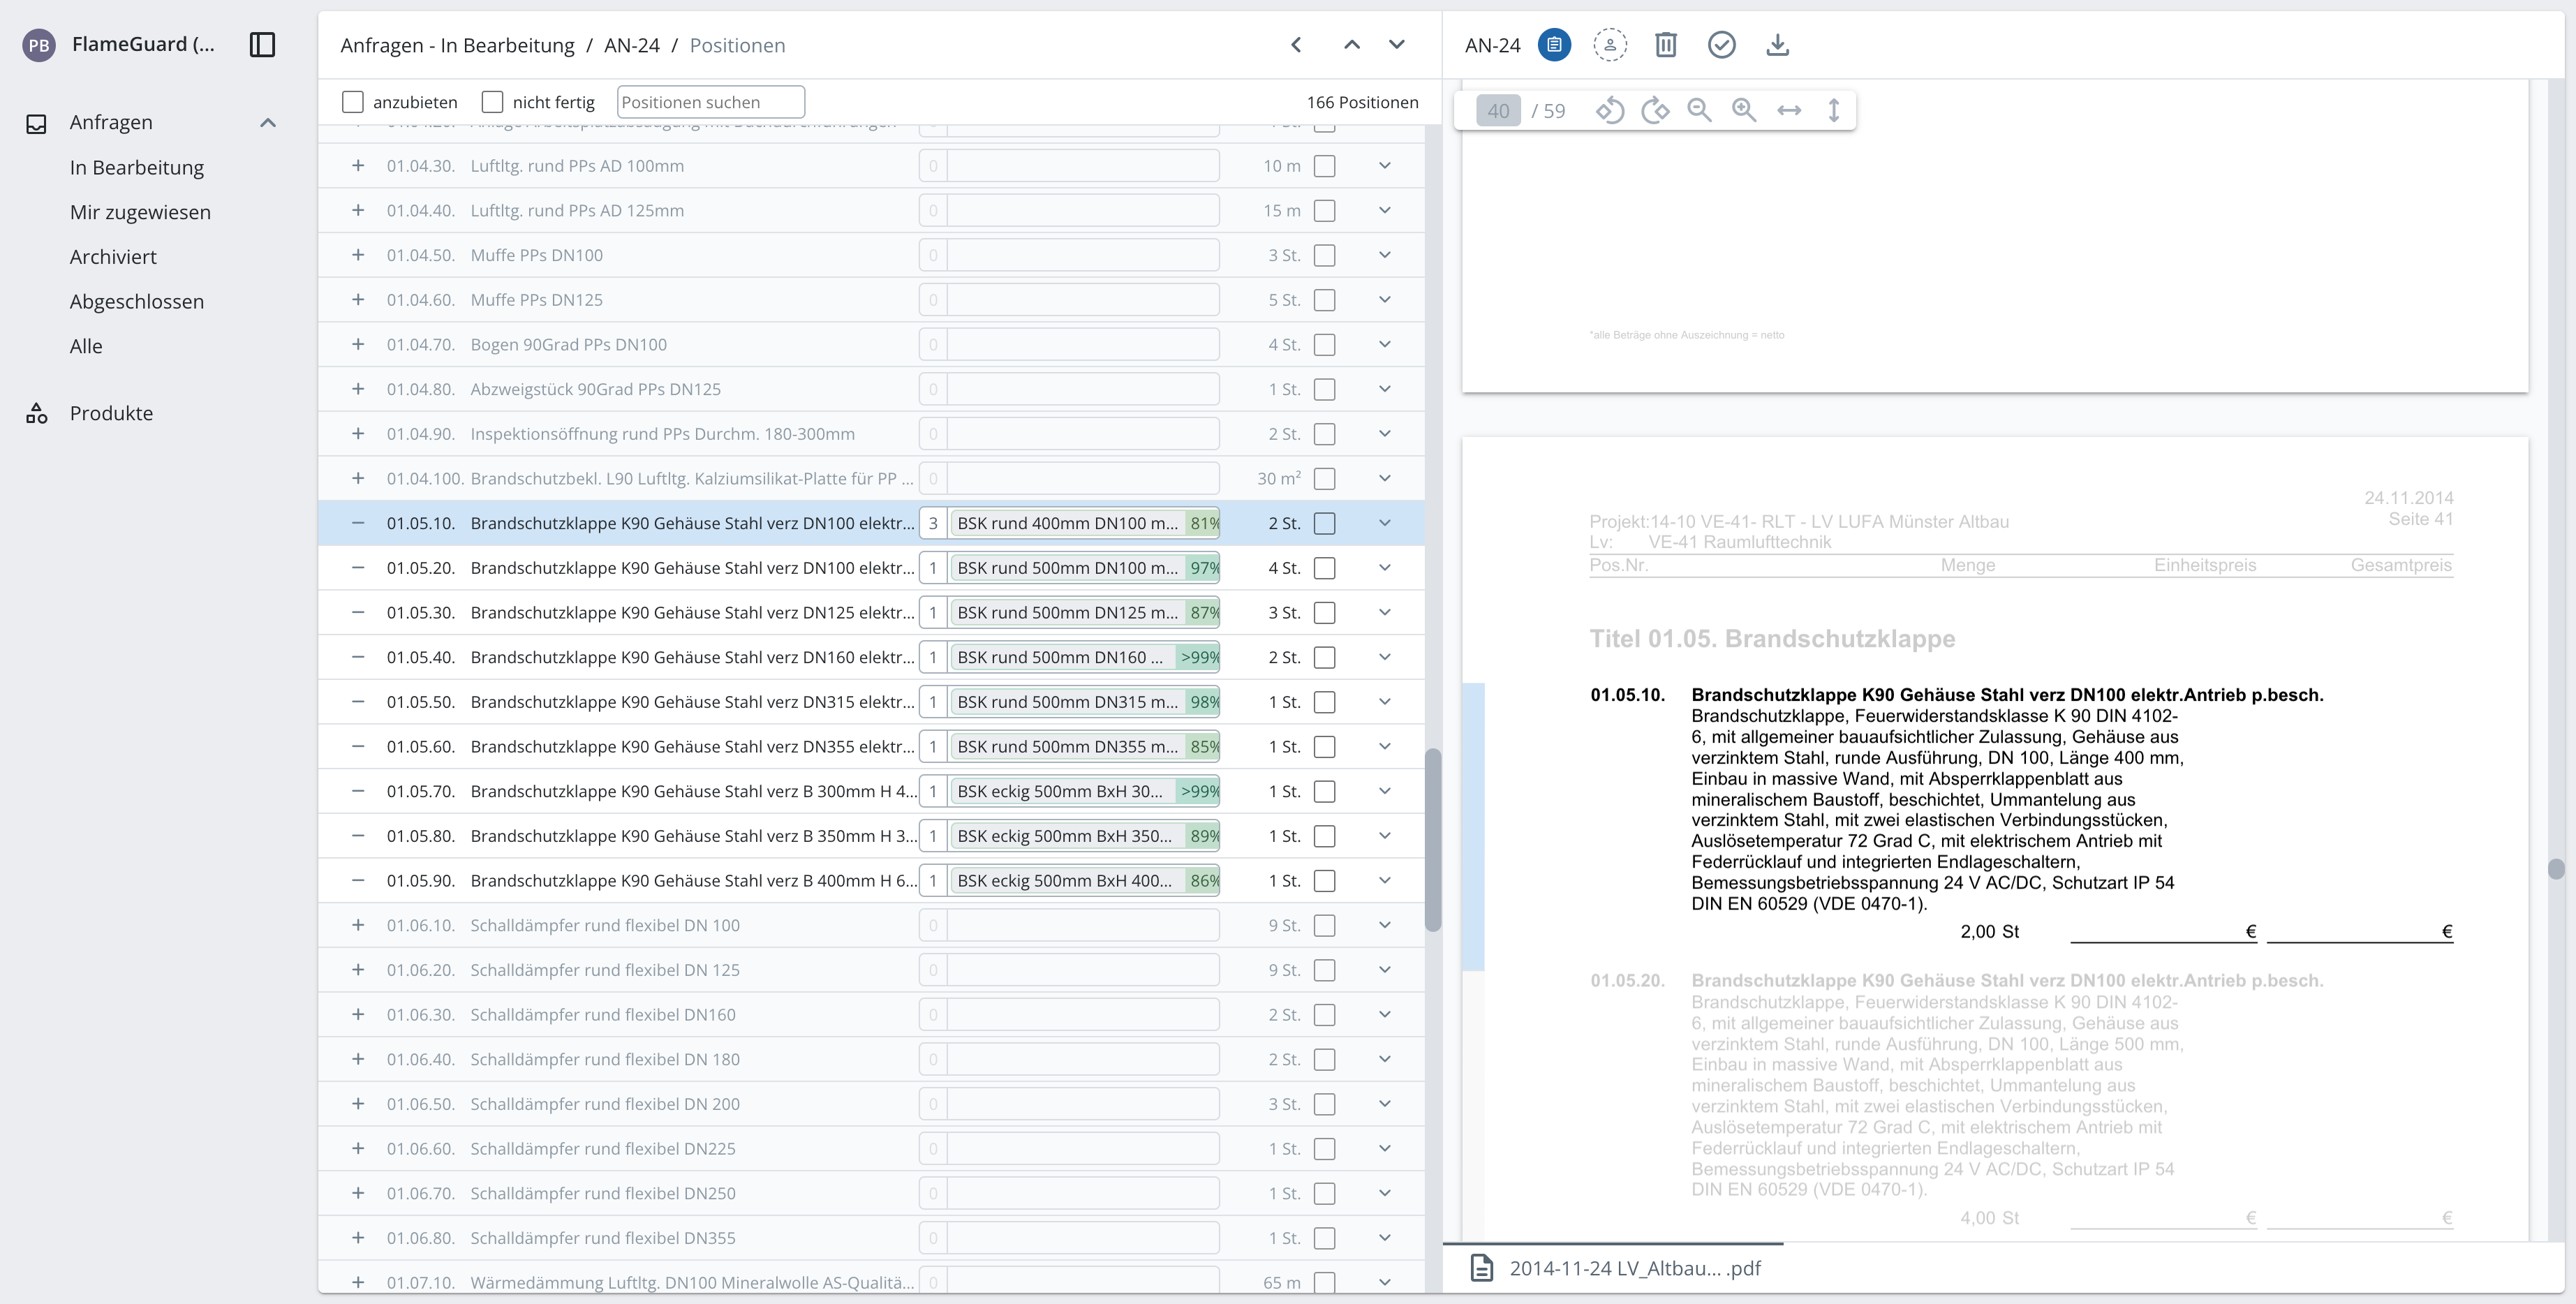Check the box for position 01.06.20.
Image resolution: width=2576 pixels, height=1304 pixels.
(x=1325, y=970)
